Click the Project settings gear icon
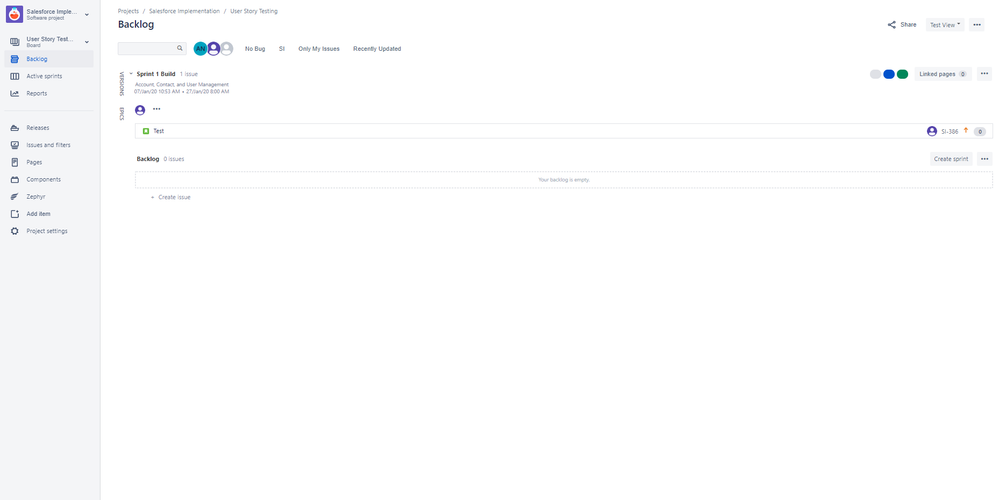Screen dimensions: 999x500 click(15, 231)
